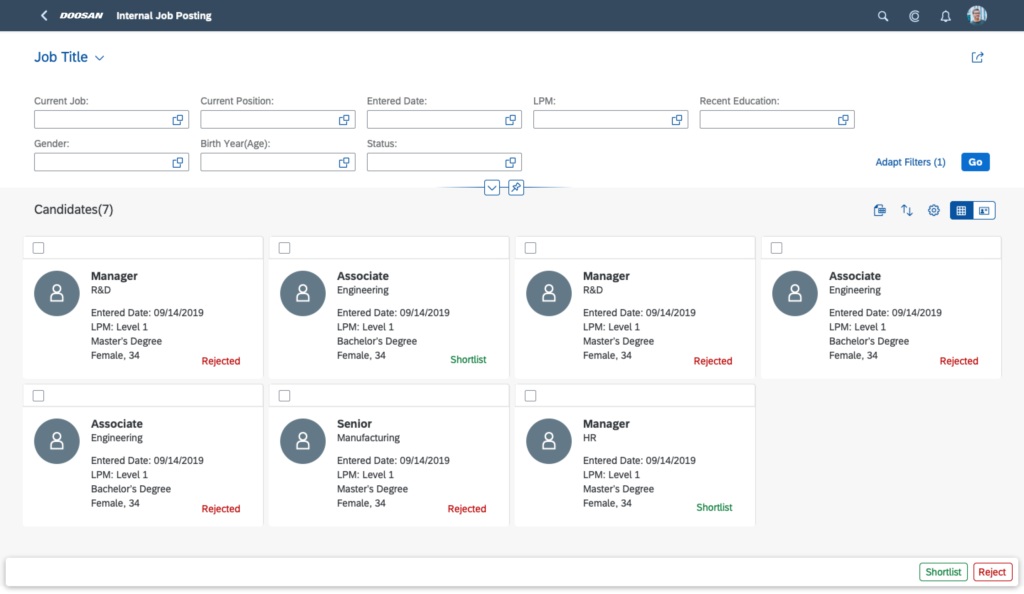The image size is (1024, 594).
Task: Click Adapt Filters link
Action: point(910,161)
